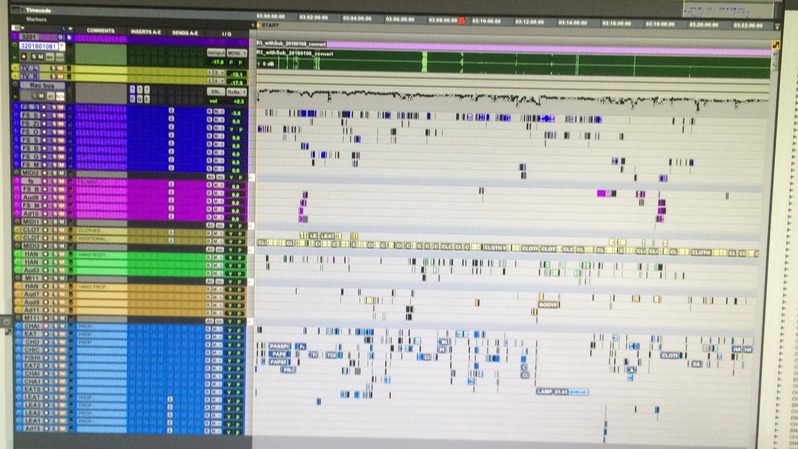
Task: Open the SSL input selector on Rec bus
Action: click(x=216, y=92)
